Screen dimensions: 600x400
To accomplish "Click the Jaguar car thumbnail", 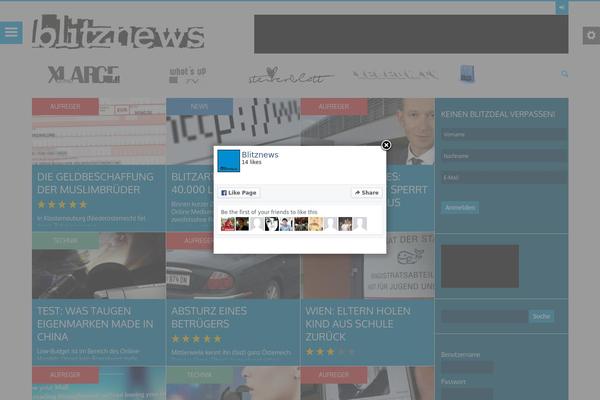I will pyautogui.click(x=233, y=266).
